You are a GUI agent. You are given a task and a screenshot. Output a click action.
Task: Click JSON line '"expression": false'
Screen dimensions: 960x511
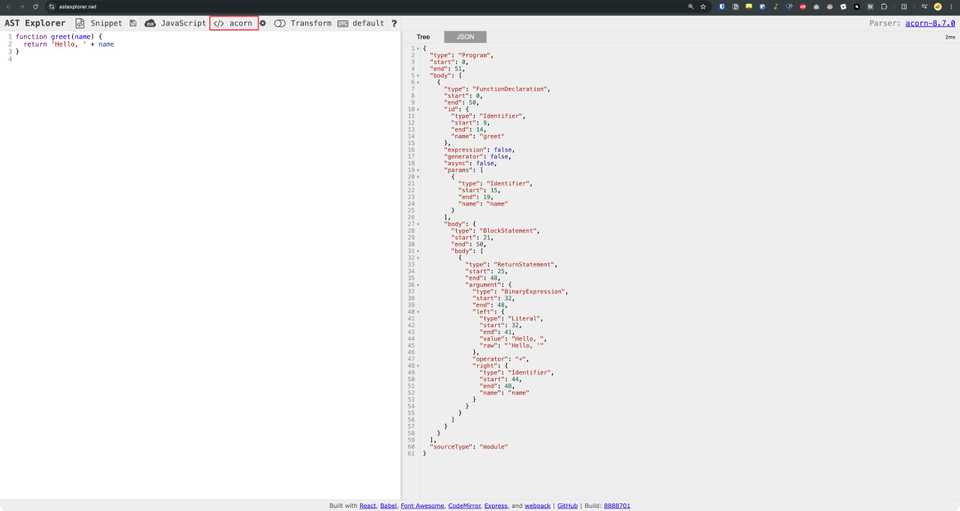(479, 149)
